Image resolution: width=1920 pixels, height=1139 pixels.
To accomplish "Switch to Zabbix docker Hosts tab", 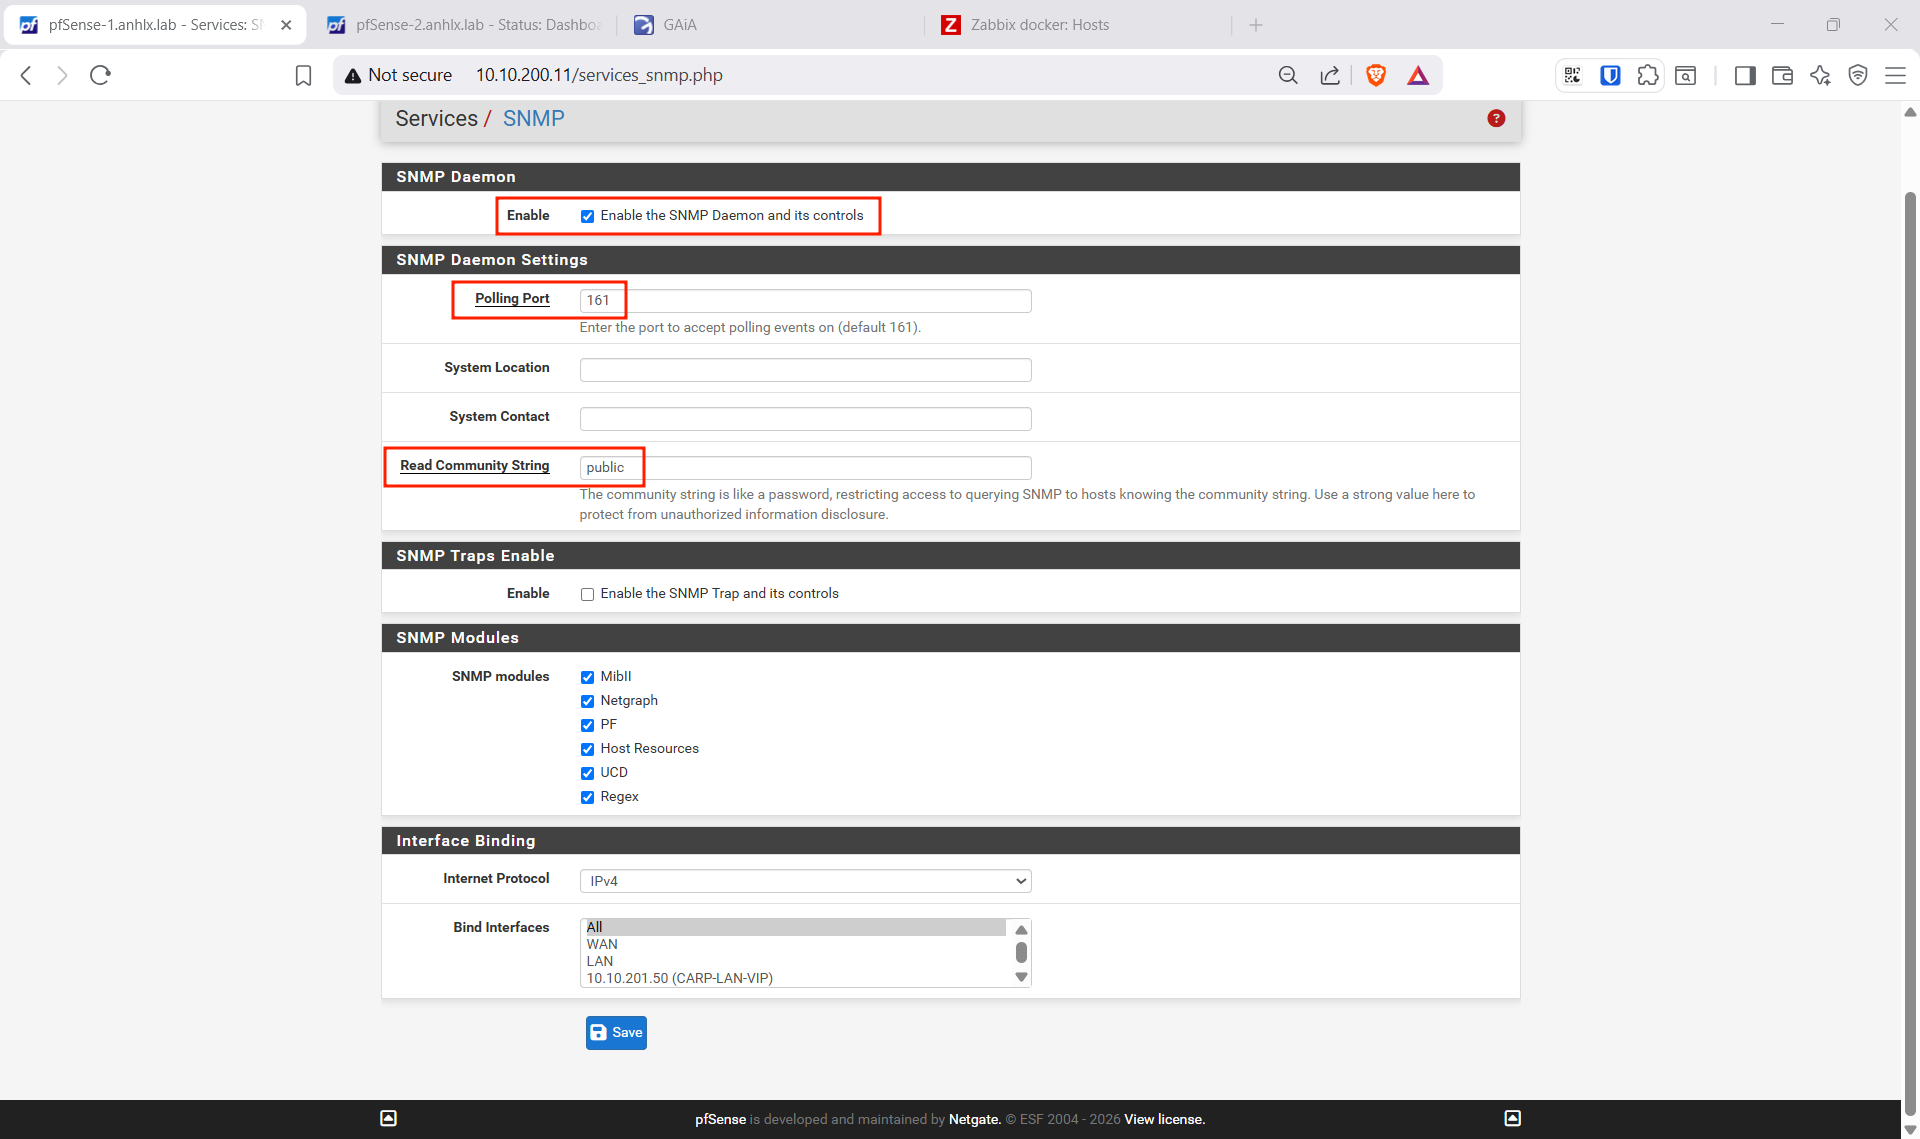I will tap(1078, 25).
